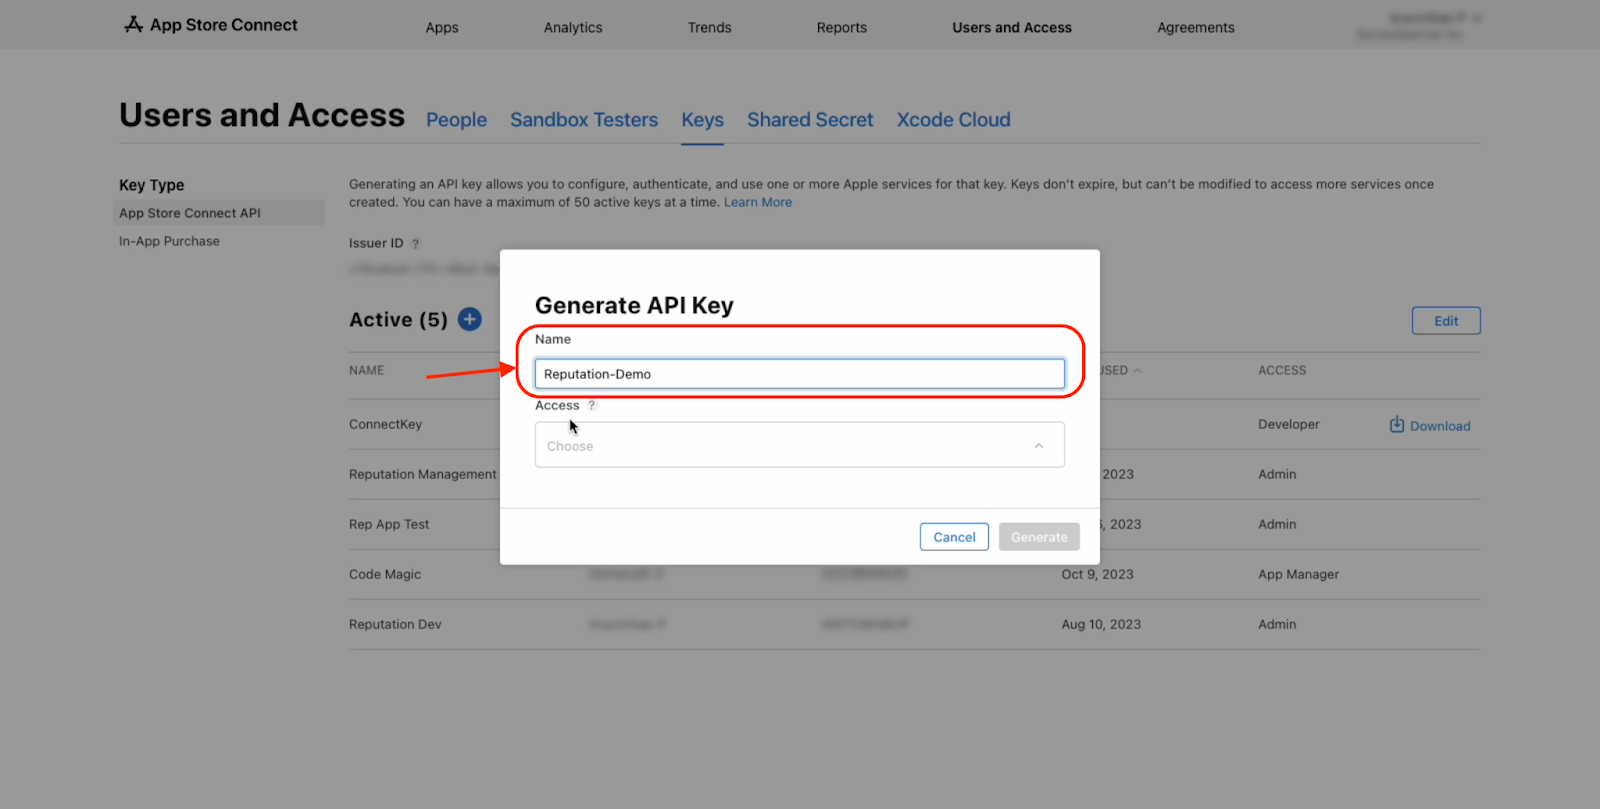The width and height of the screenshot is (1600, 809).
Task: Switch to the Sandbox Testers tab
Action: (584, 120)
